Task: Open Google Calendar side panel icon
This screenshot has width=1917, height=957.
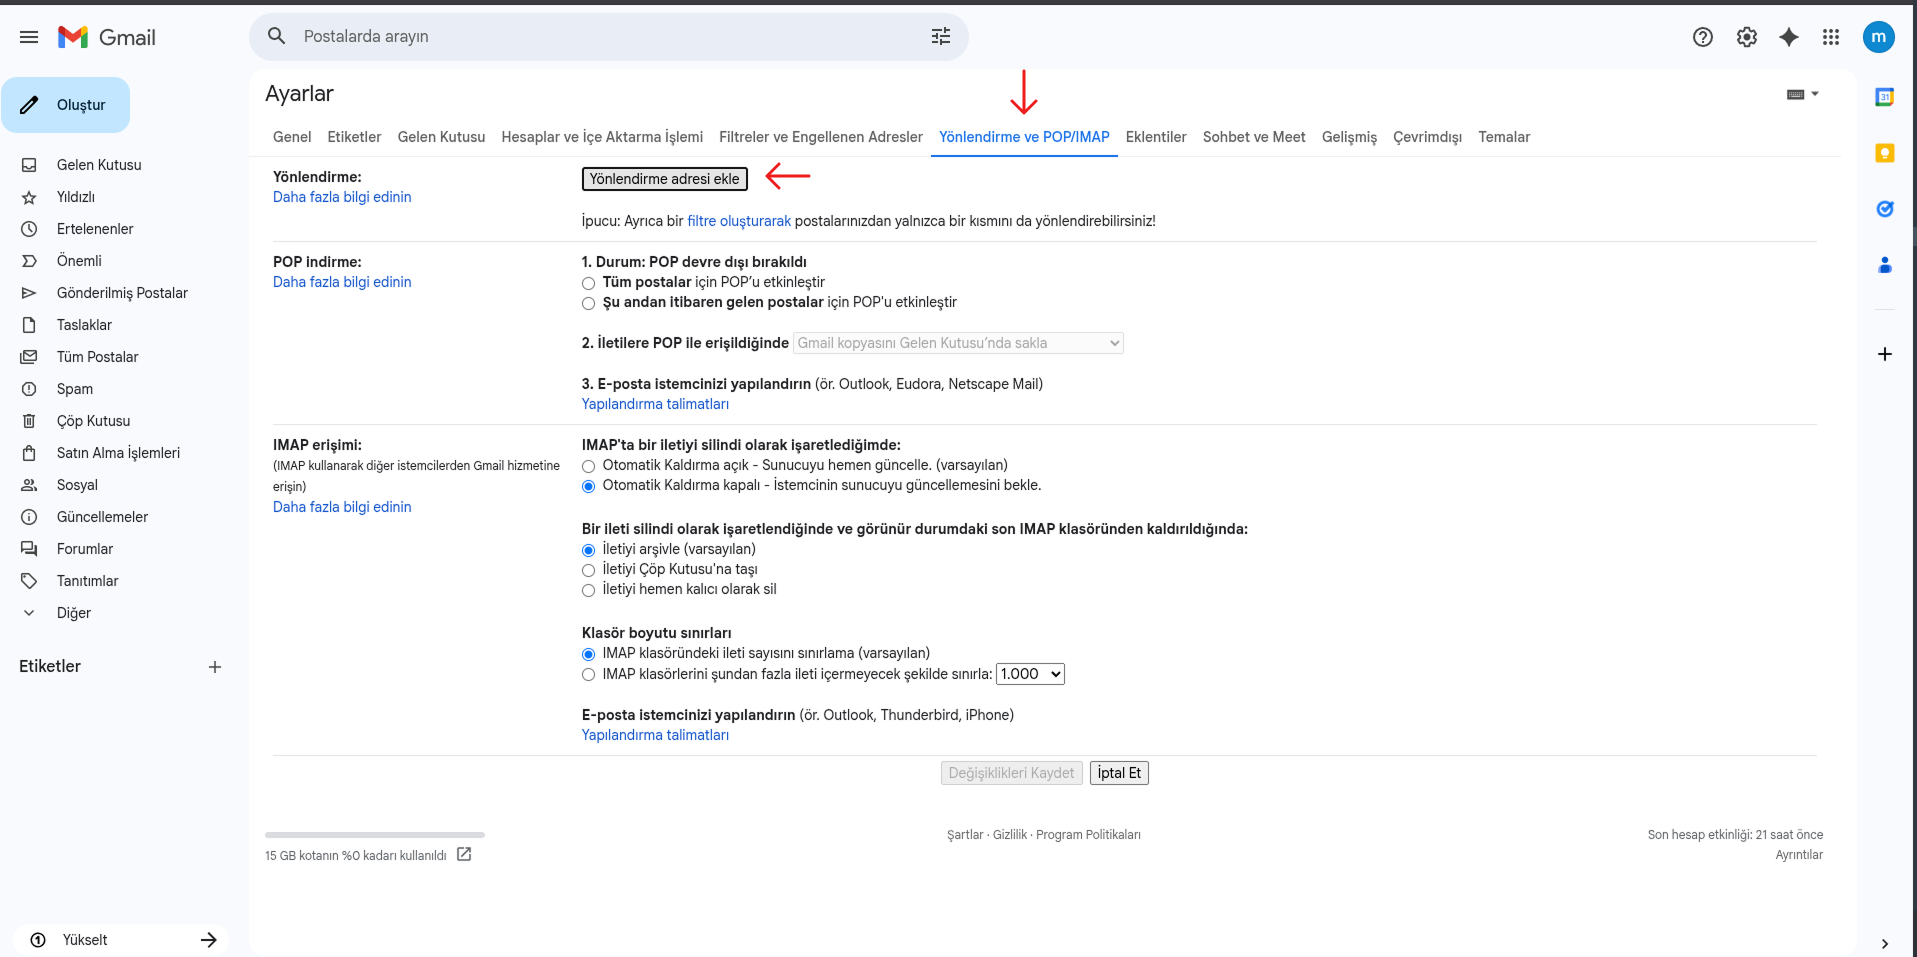Action: 1884,97
